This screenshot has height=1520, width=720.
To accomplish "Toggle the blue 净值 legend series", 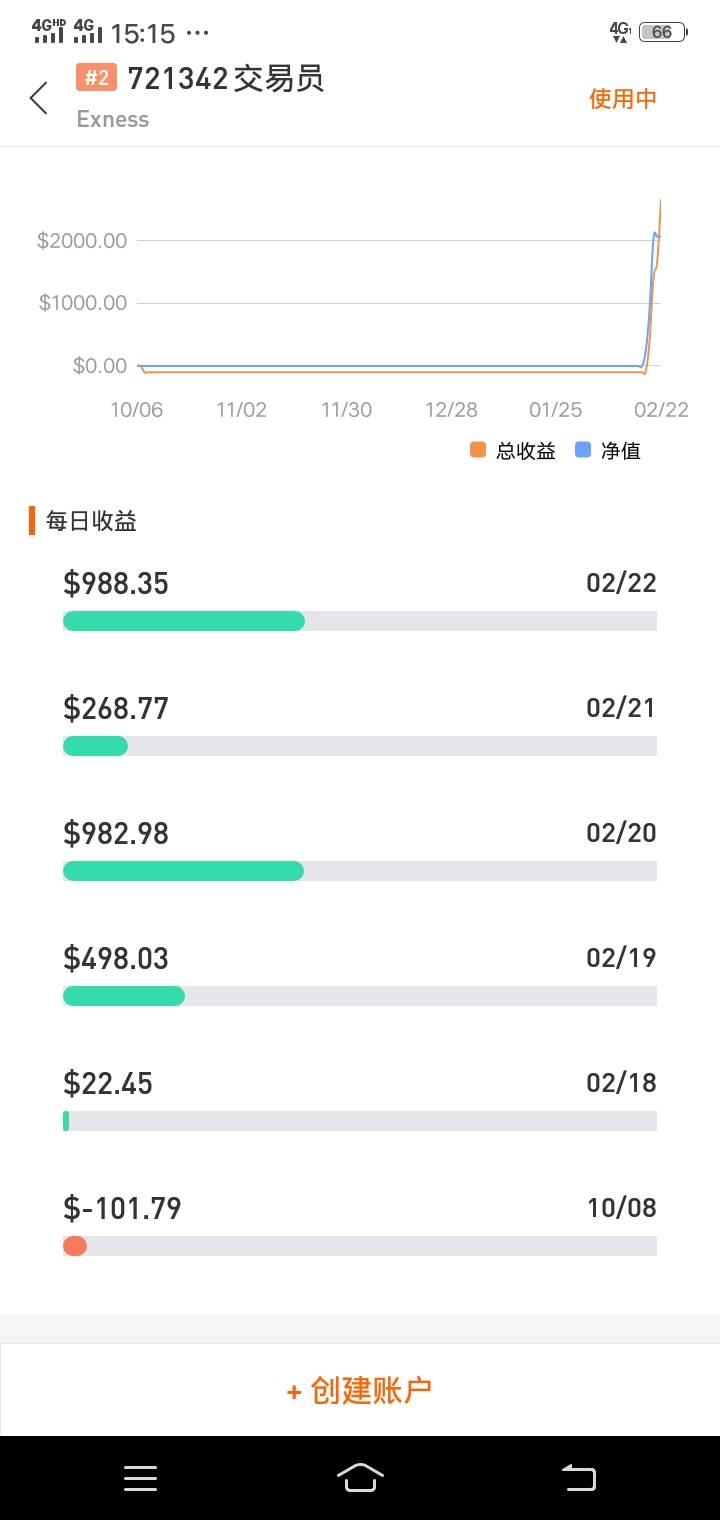I will (x=608, y=451).
